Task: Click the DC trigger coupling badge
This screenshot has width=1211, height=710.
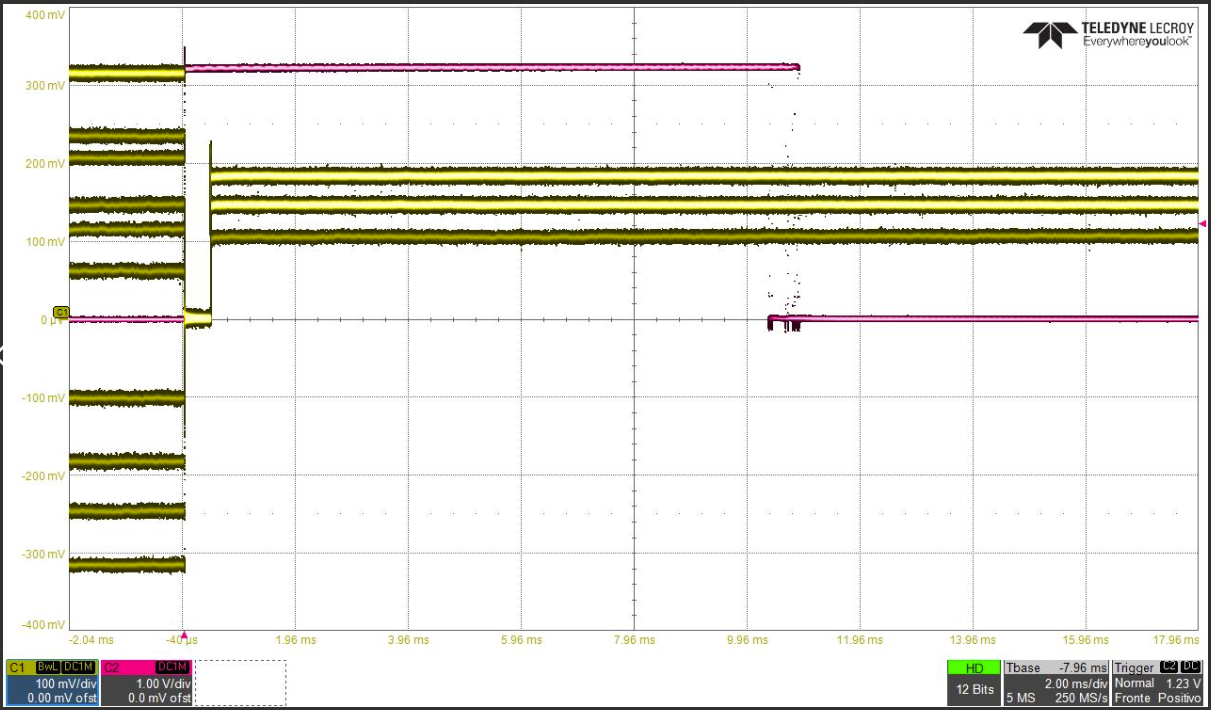Action: click(1191, 667)
